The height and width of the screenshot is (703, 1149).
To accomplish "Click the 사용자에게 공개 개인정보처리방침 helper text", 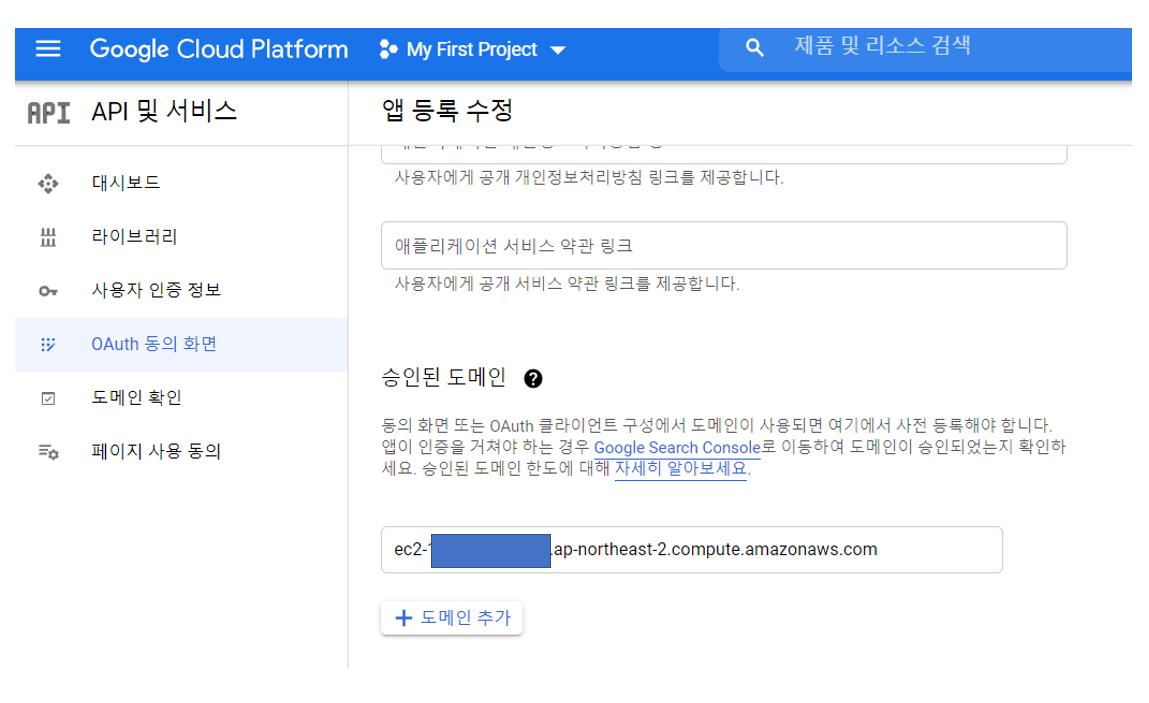I will coord(589,177).
